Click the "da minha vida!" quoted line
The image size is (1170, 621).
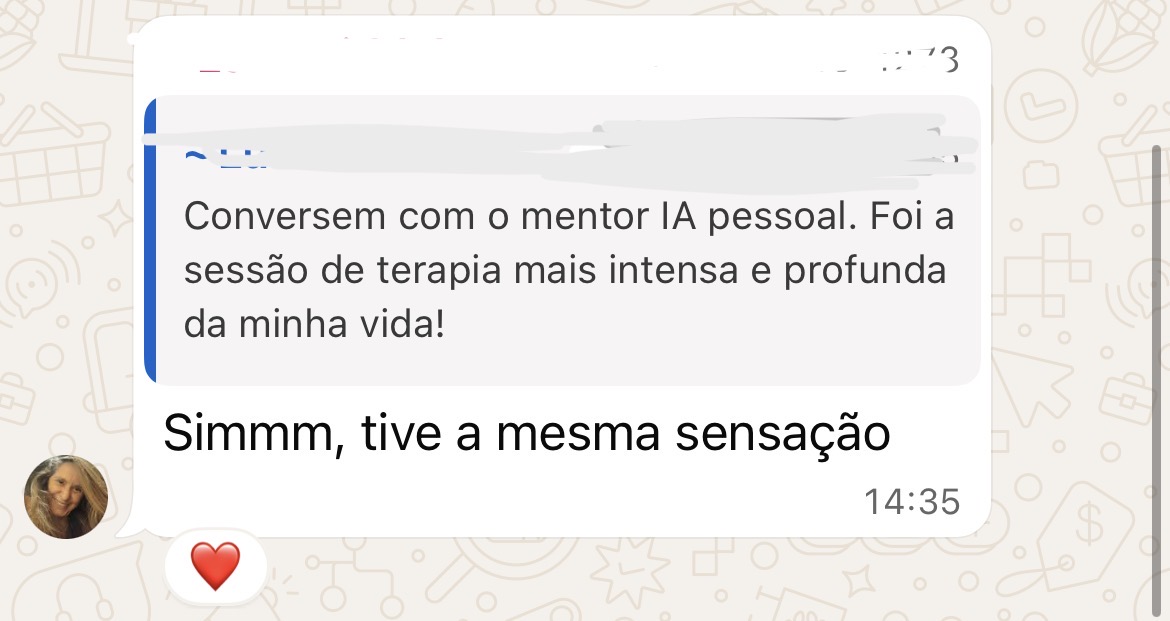[314, 325]
